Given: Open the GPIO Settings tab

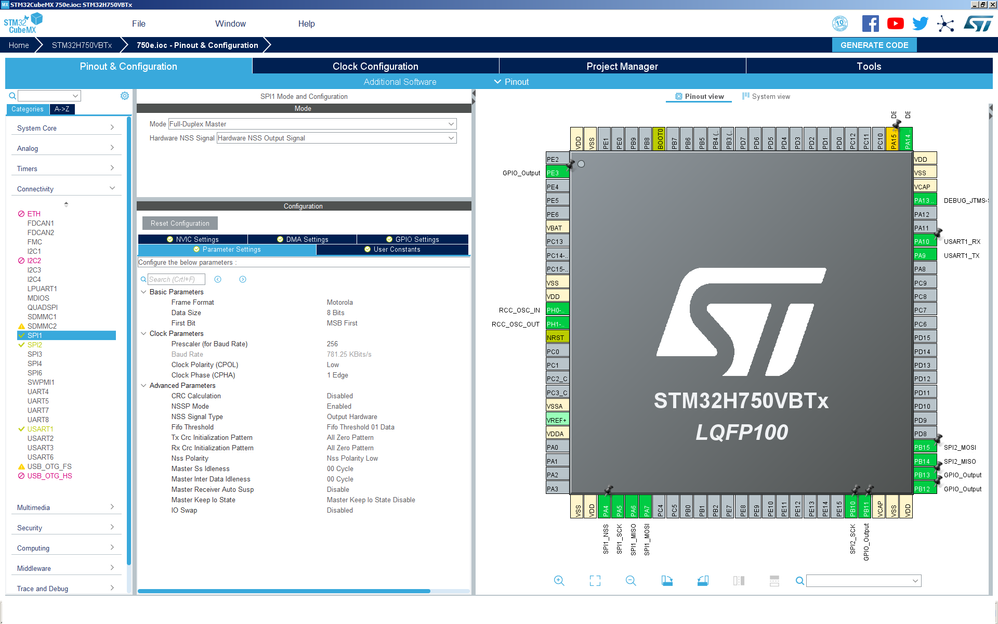Looking at the screenshot, I should 412,239.
